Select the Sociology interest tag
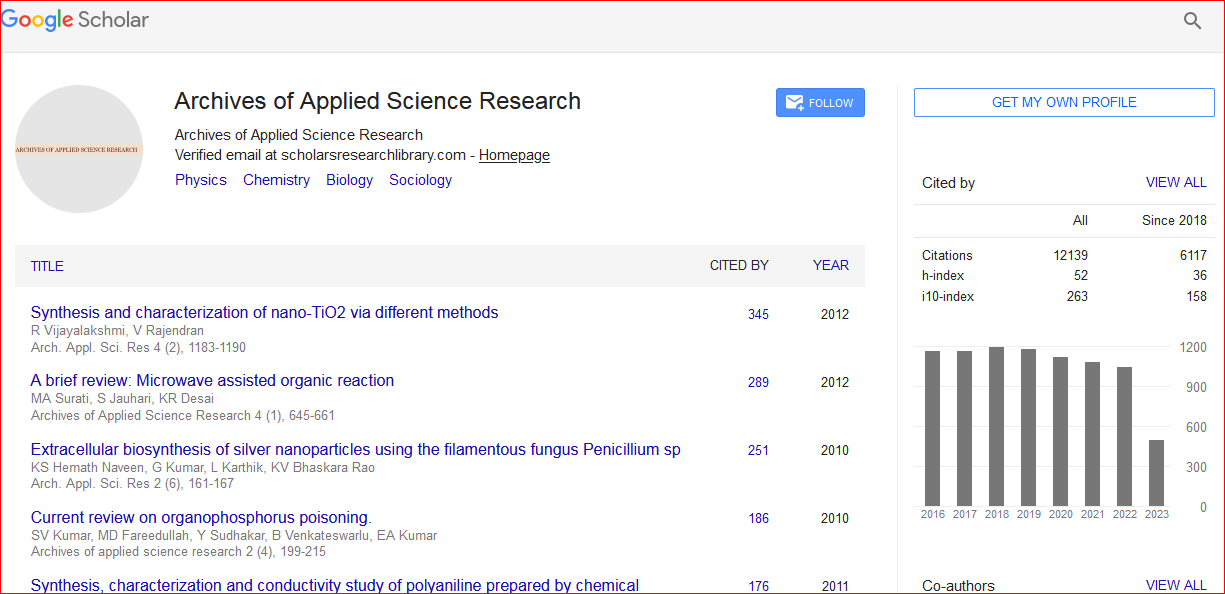 click(420, 180)
